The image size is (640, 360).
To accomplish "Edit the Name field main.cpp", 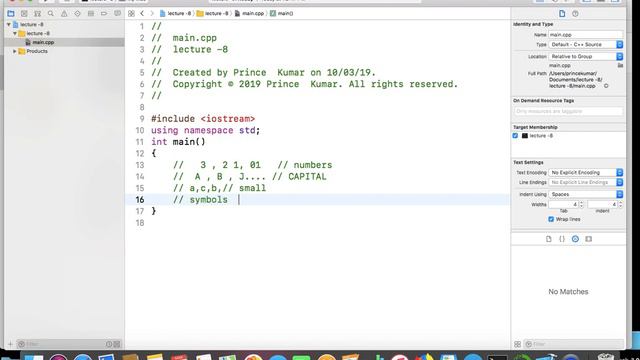I will coord(586,35).
